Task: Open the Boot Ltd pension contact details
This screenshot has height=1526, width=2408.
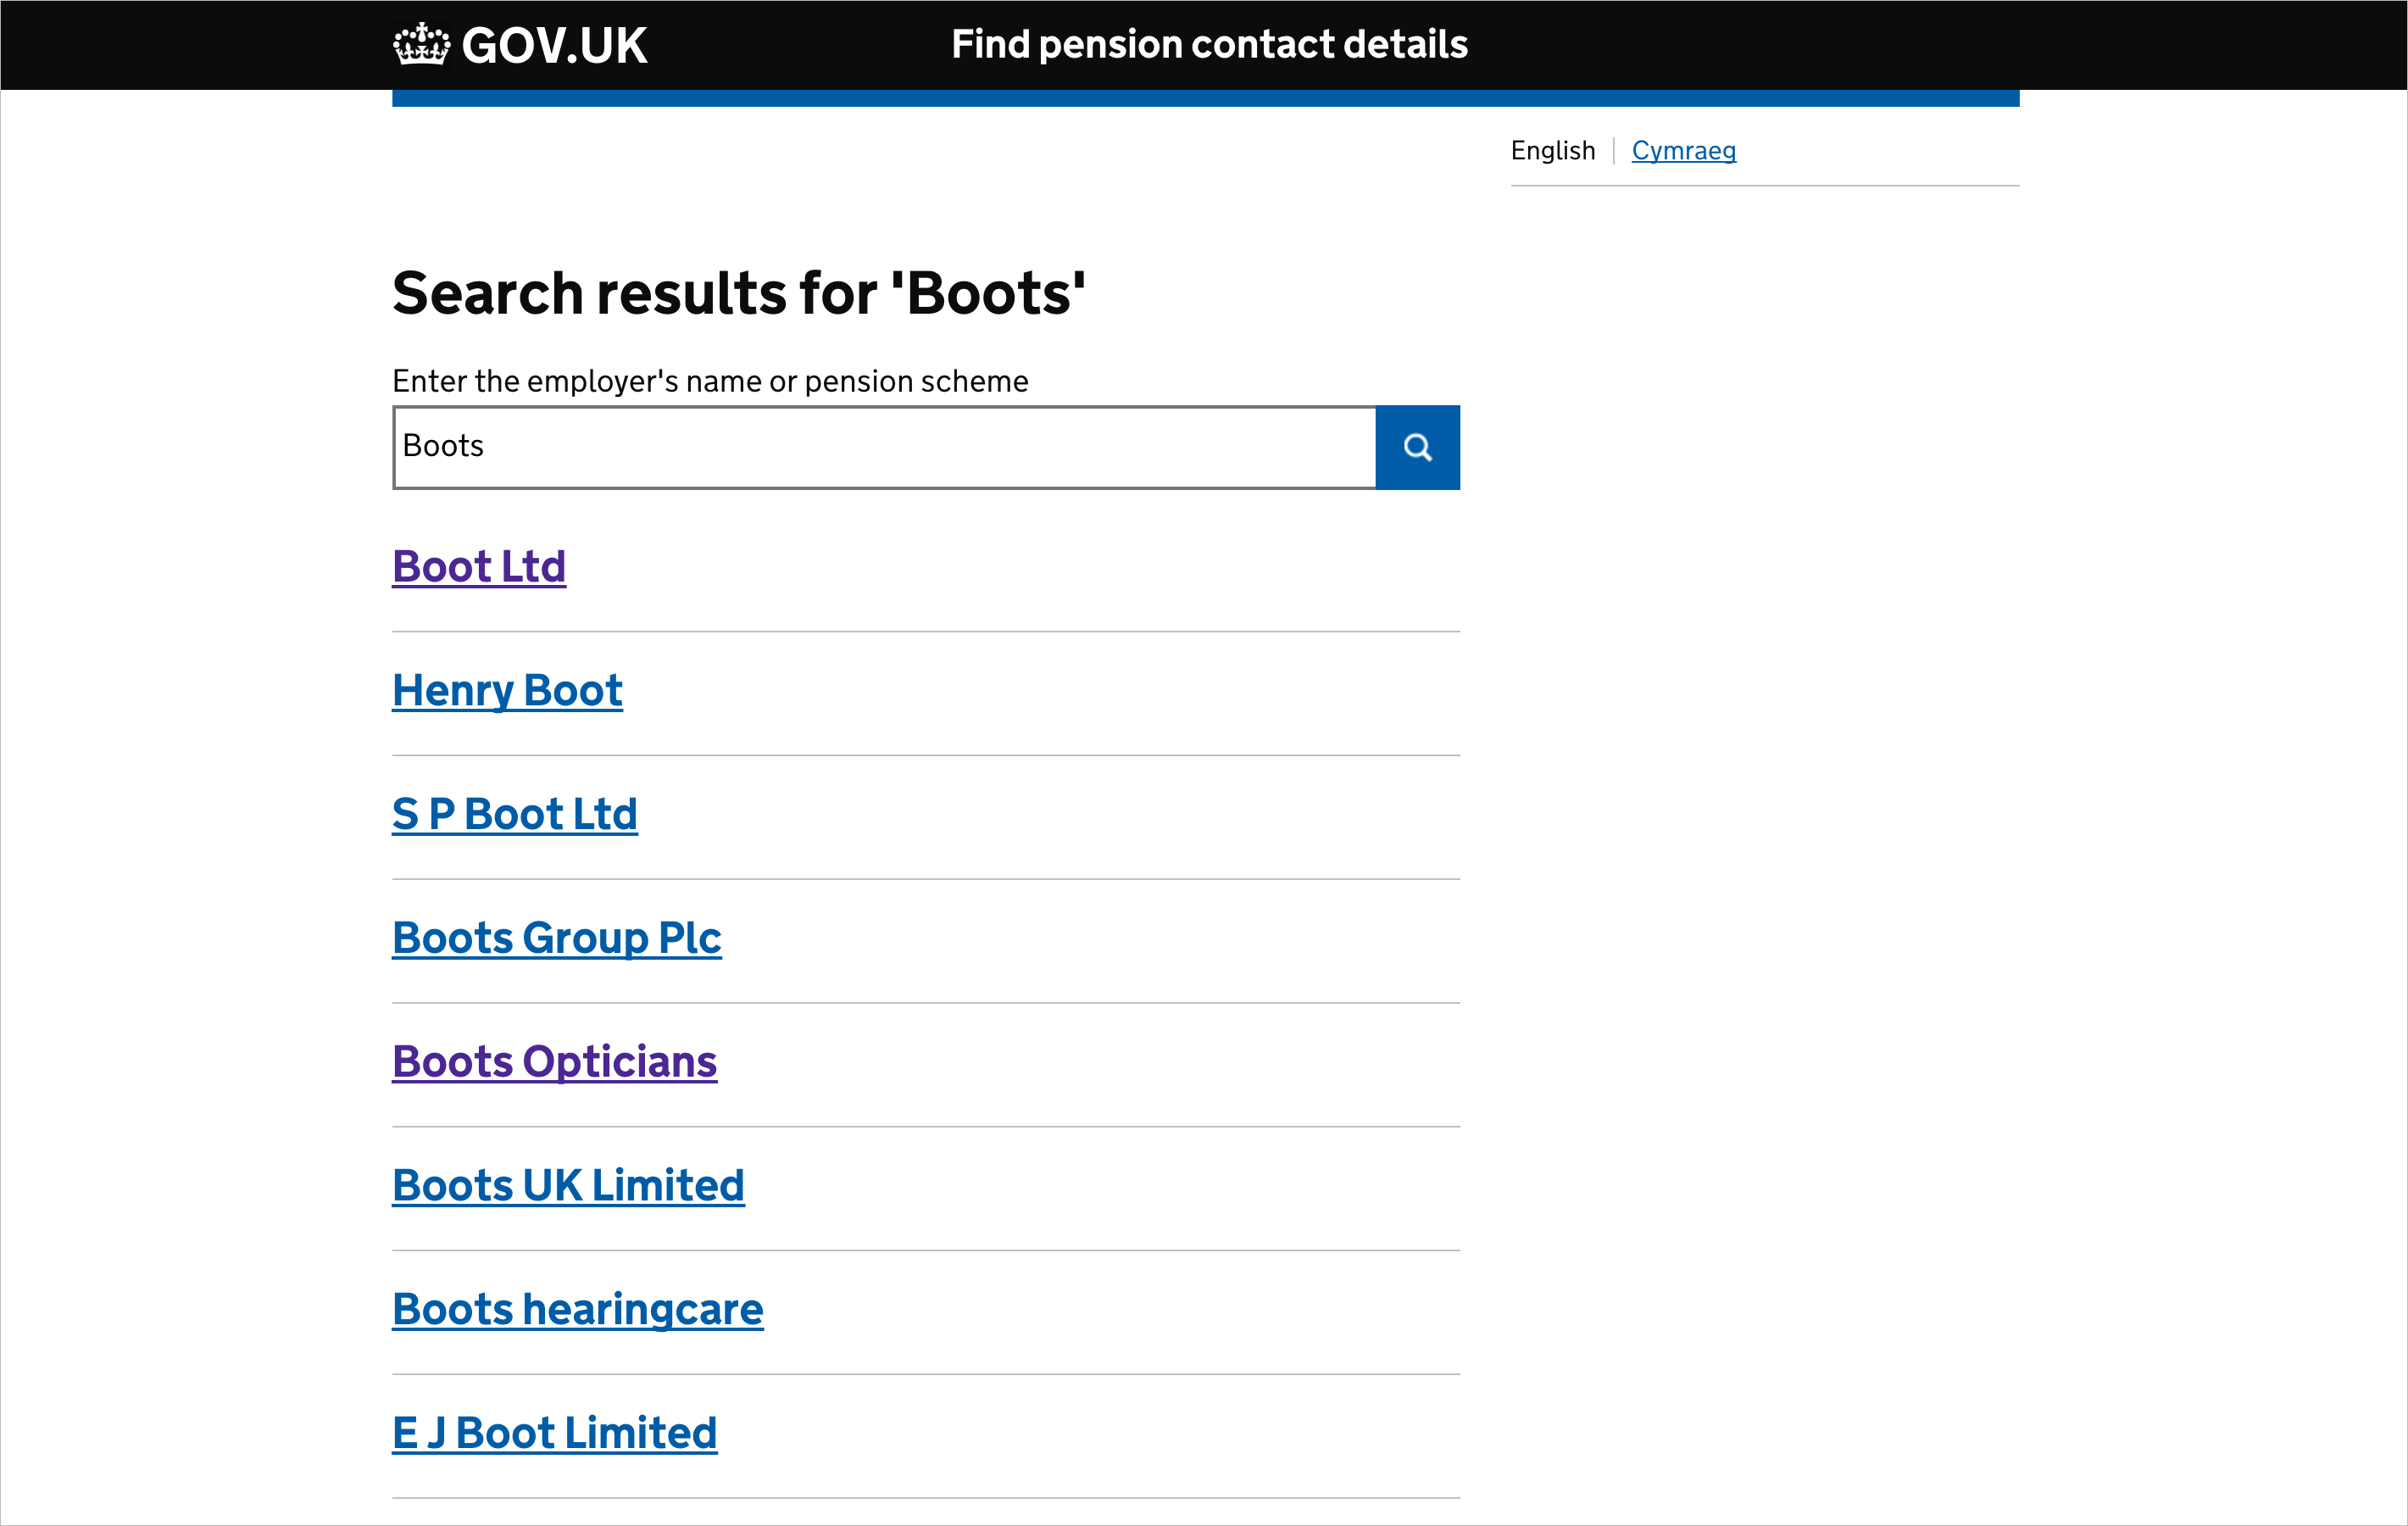Action: pyautogui.click(x=478, y=566)
